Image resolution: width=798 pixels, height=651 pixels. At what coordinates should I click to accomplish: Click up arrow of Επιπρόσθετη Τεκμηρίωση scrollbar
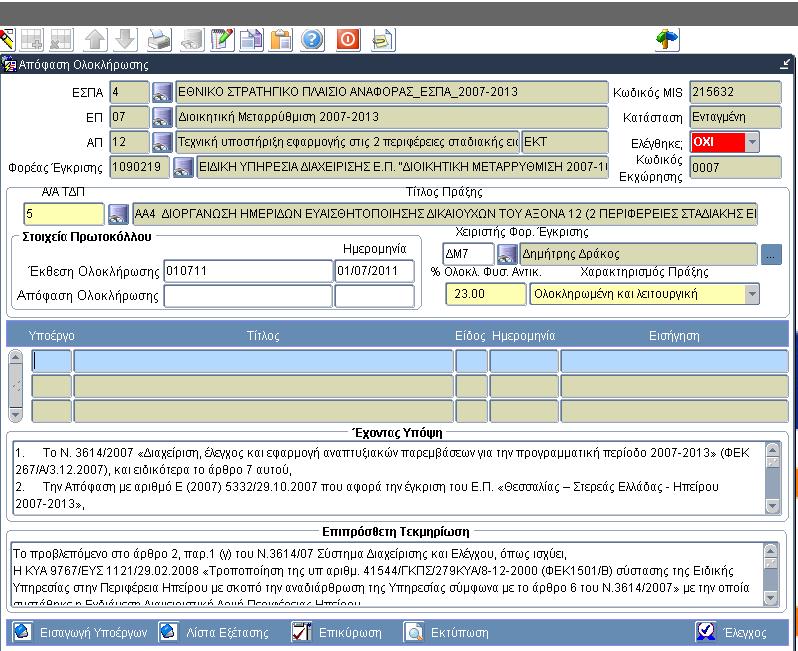[x=771, y=551]
